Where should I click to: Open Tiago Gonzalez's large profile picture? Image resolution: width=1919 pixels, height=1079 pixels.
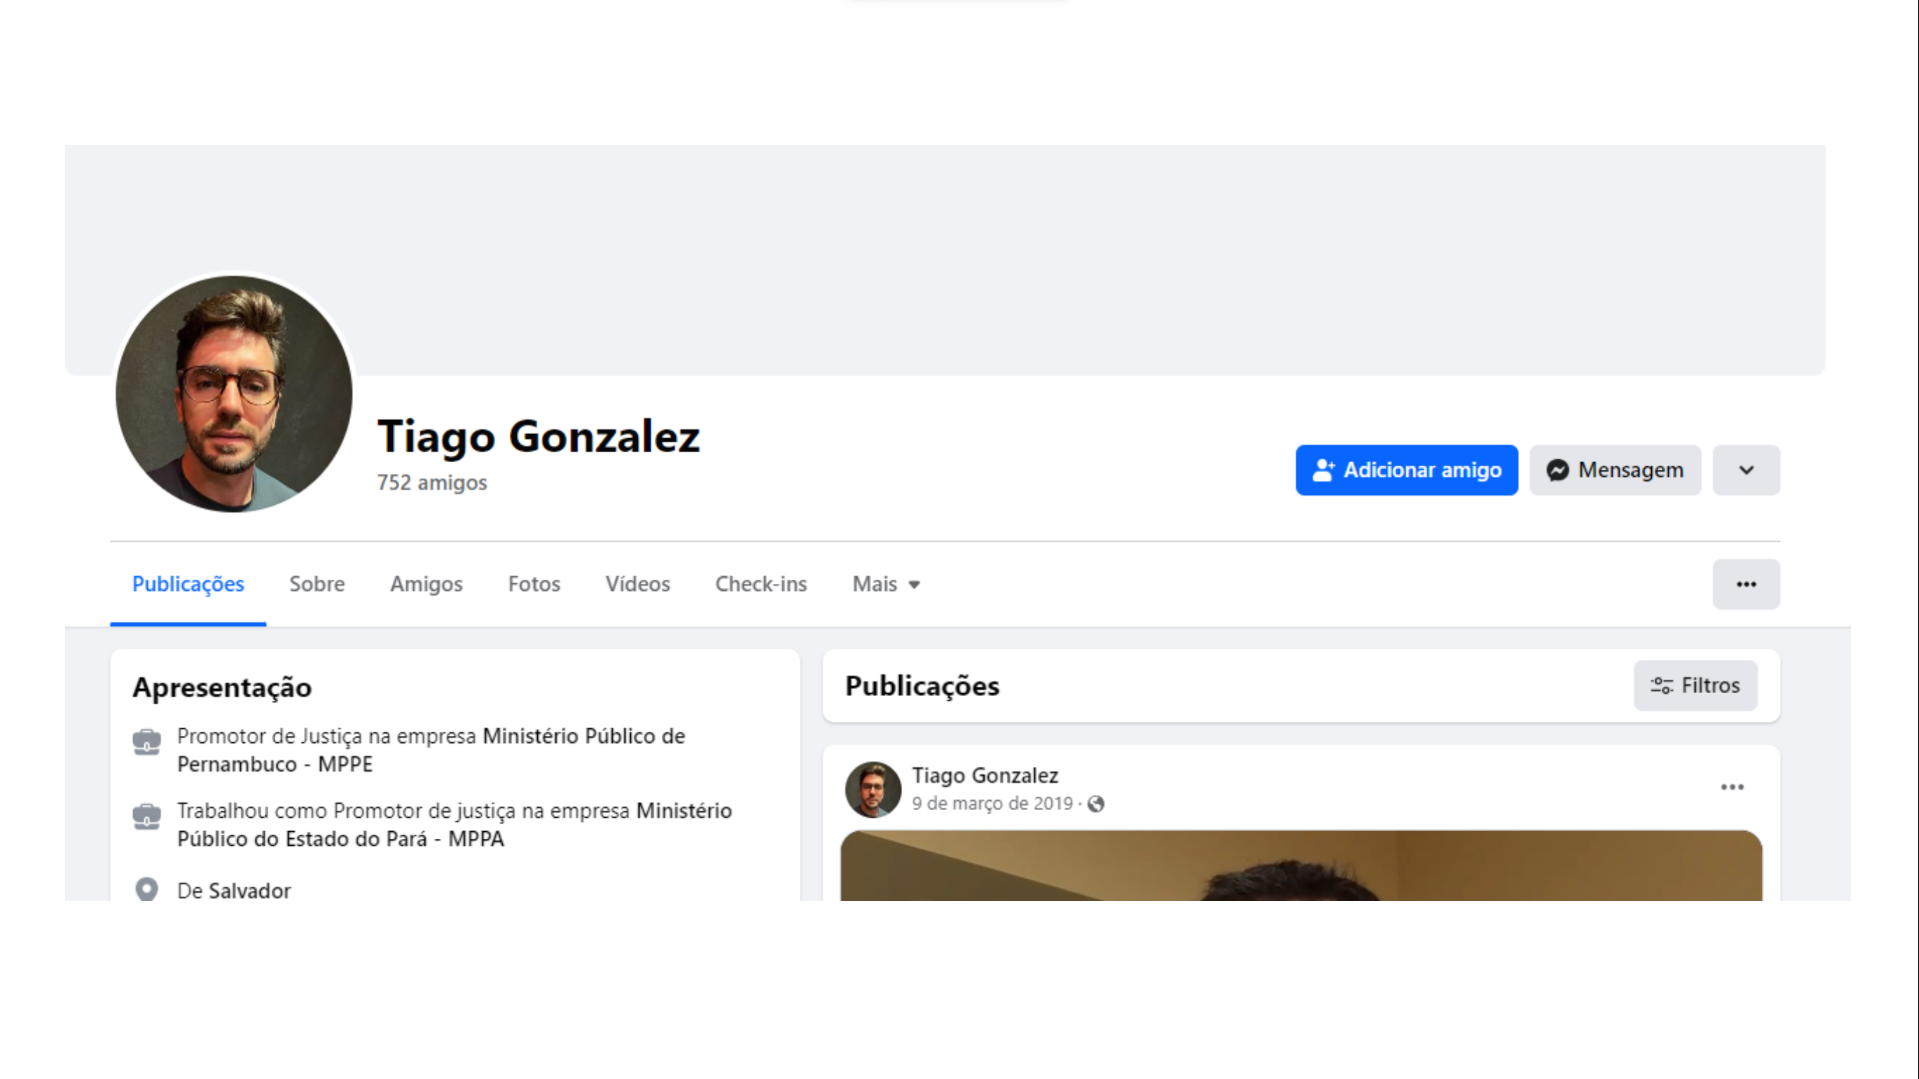pyautogui.click(x=234, y=394)
